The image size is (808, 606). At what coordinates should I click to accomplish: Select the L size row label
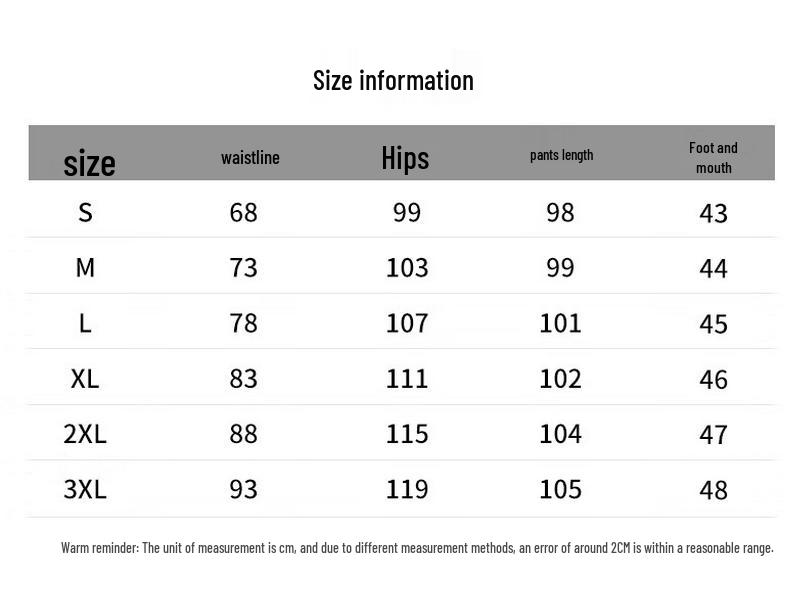[85, 323]
